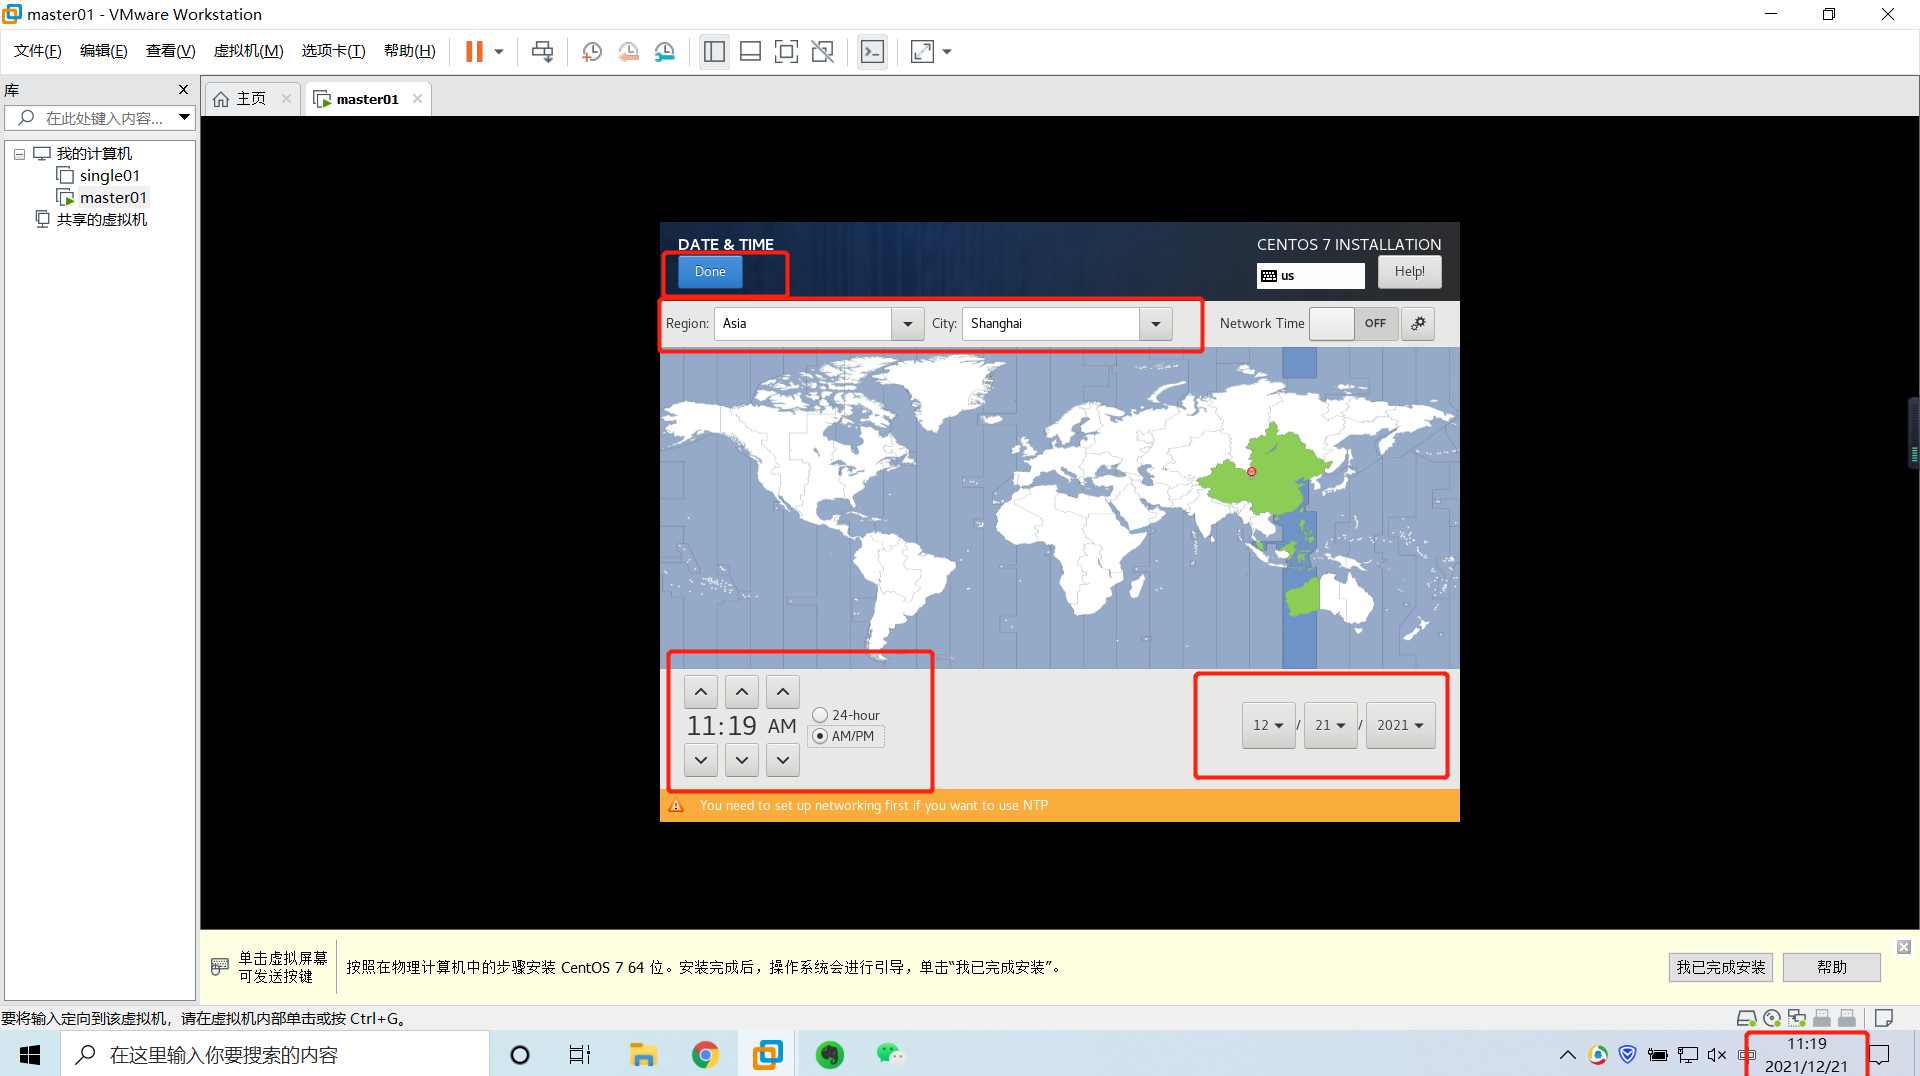The image size is (1920, 1076).
Task: Click the message log status icon
Action: [1884, 1018]
